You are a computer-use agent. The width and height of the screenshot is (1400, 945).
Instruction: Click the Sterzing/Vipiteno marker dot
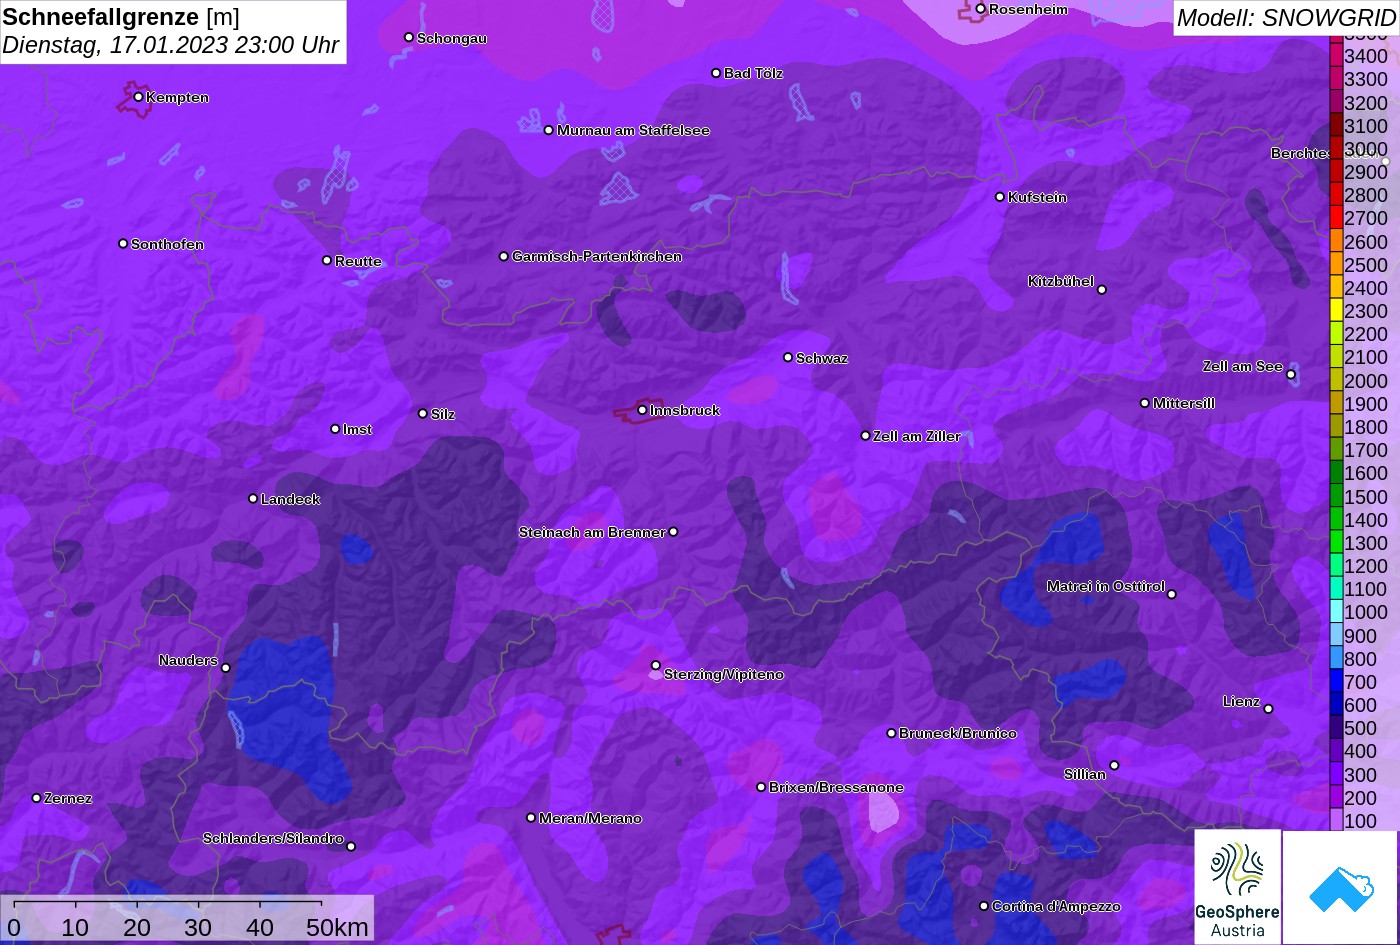pyautogui.click(x=656, y=665)
